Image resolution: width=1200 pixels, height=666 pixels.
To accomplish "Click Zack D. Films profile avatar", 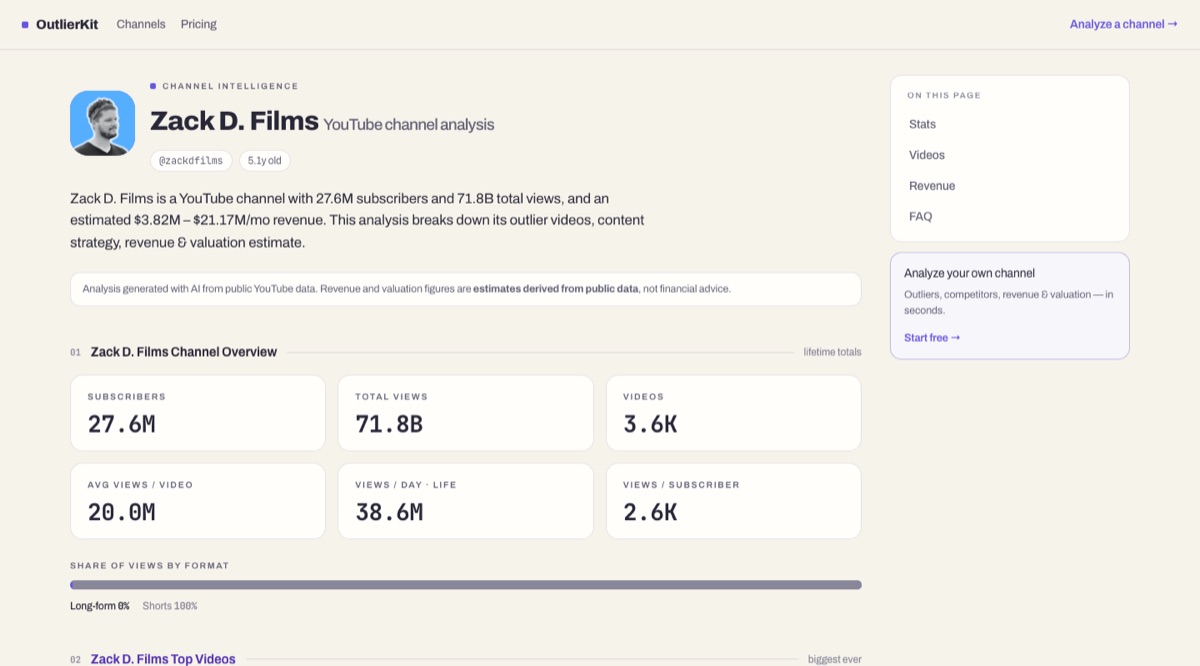I will point(102,123).
